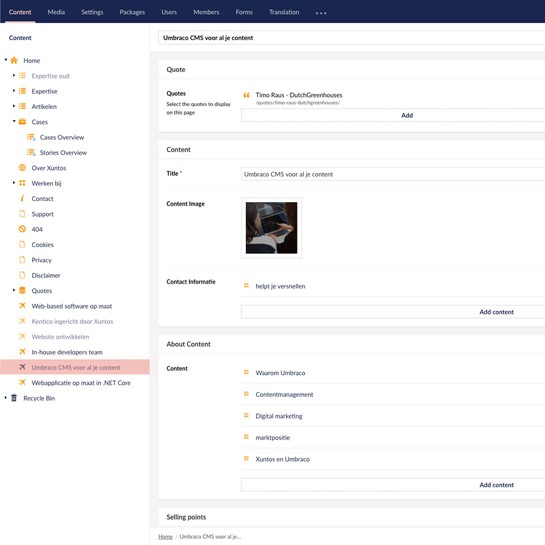Open the Forms section tab

click(244, 12)
